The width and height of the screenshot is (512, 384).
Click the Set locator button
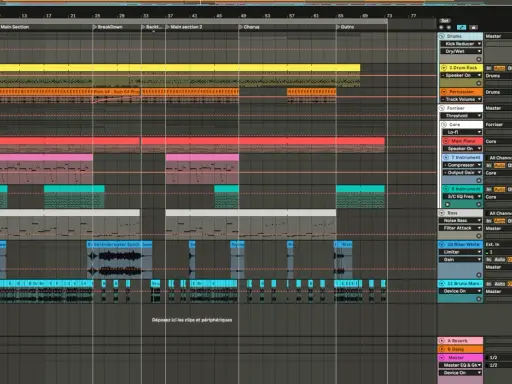tap(445, 21)
